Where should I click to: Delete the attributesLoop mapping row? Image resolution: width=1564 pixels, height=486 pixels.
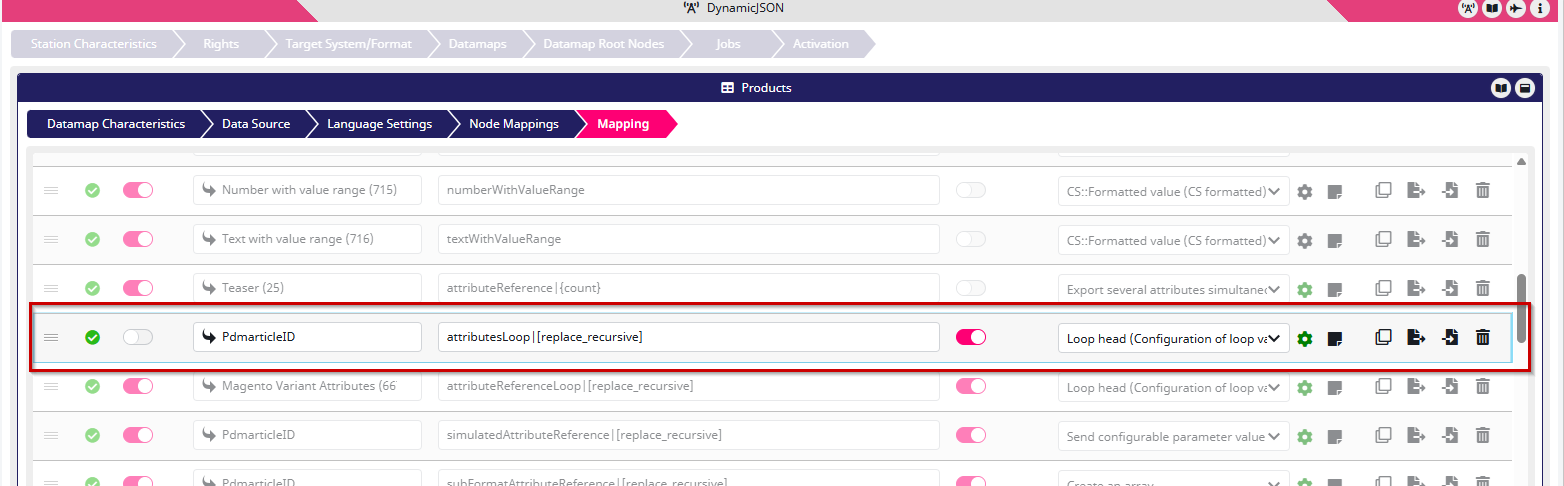1483,337
